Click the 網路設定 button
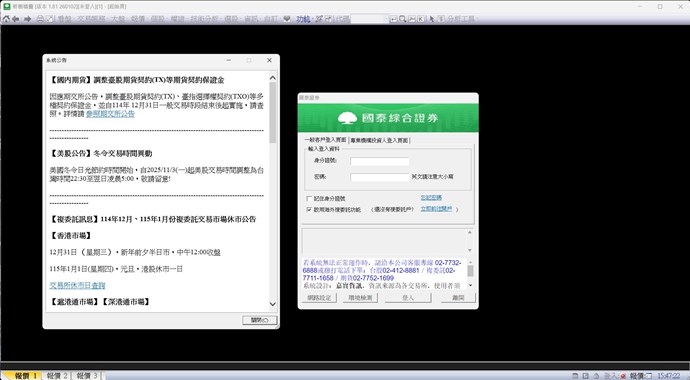 click(x=319, y=298)
